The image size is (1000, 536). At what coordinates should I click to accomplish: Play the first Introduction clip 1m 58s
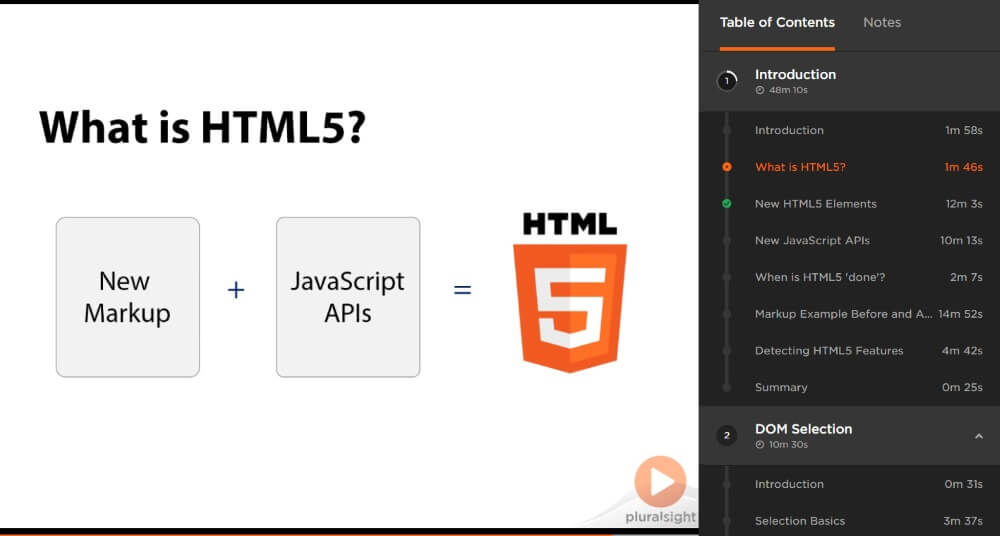coord(849,130)
